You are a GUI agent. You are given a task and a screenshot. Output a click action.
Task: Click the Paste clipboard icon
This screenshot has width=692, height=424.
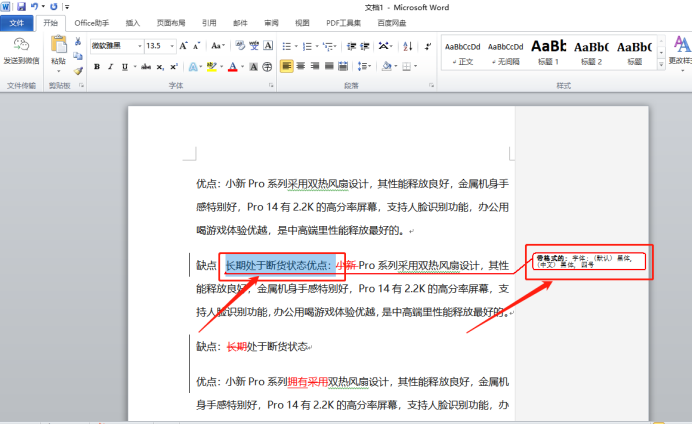click(58, 45)
